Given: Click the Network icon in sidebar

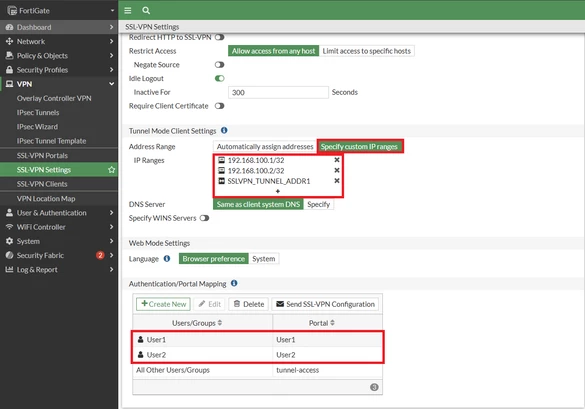Looking at the screenshot, I should (x=9, y=41).
